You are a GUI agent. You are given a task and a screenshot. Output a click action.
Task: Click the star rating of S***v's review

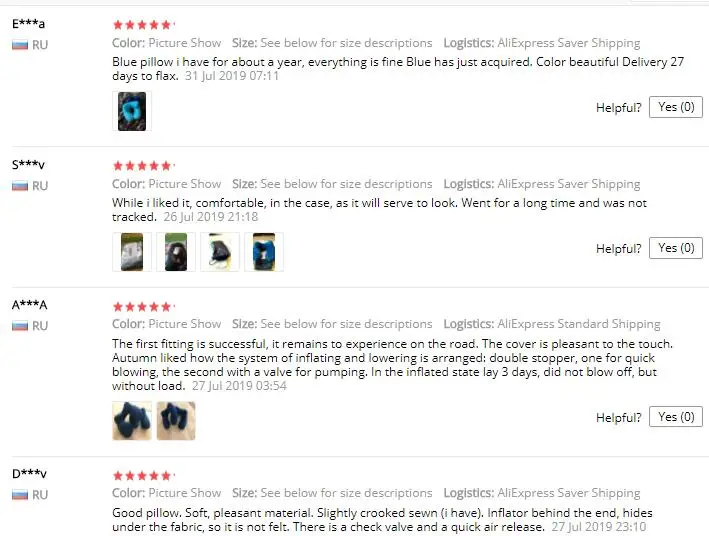coord(143,166)
